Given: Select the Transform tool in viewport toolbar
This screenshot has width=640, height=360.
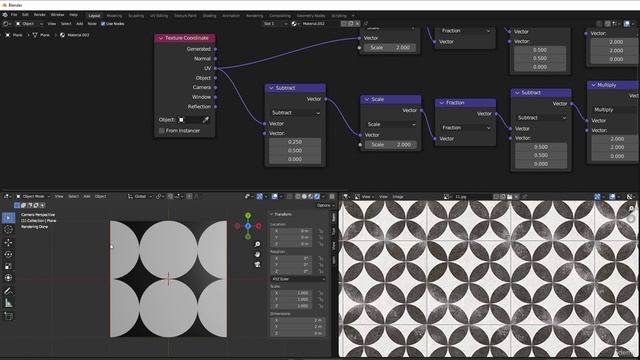Looking at the screenshot, I should [x=8, y=278].
